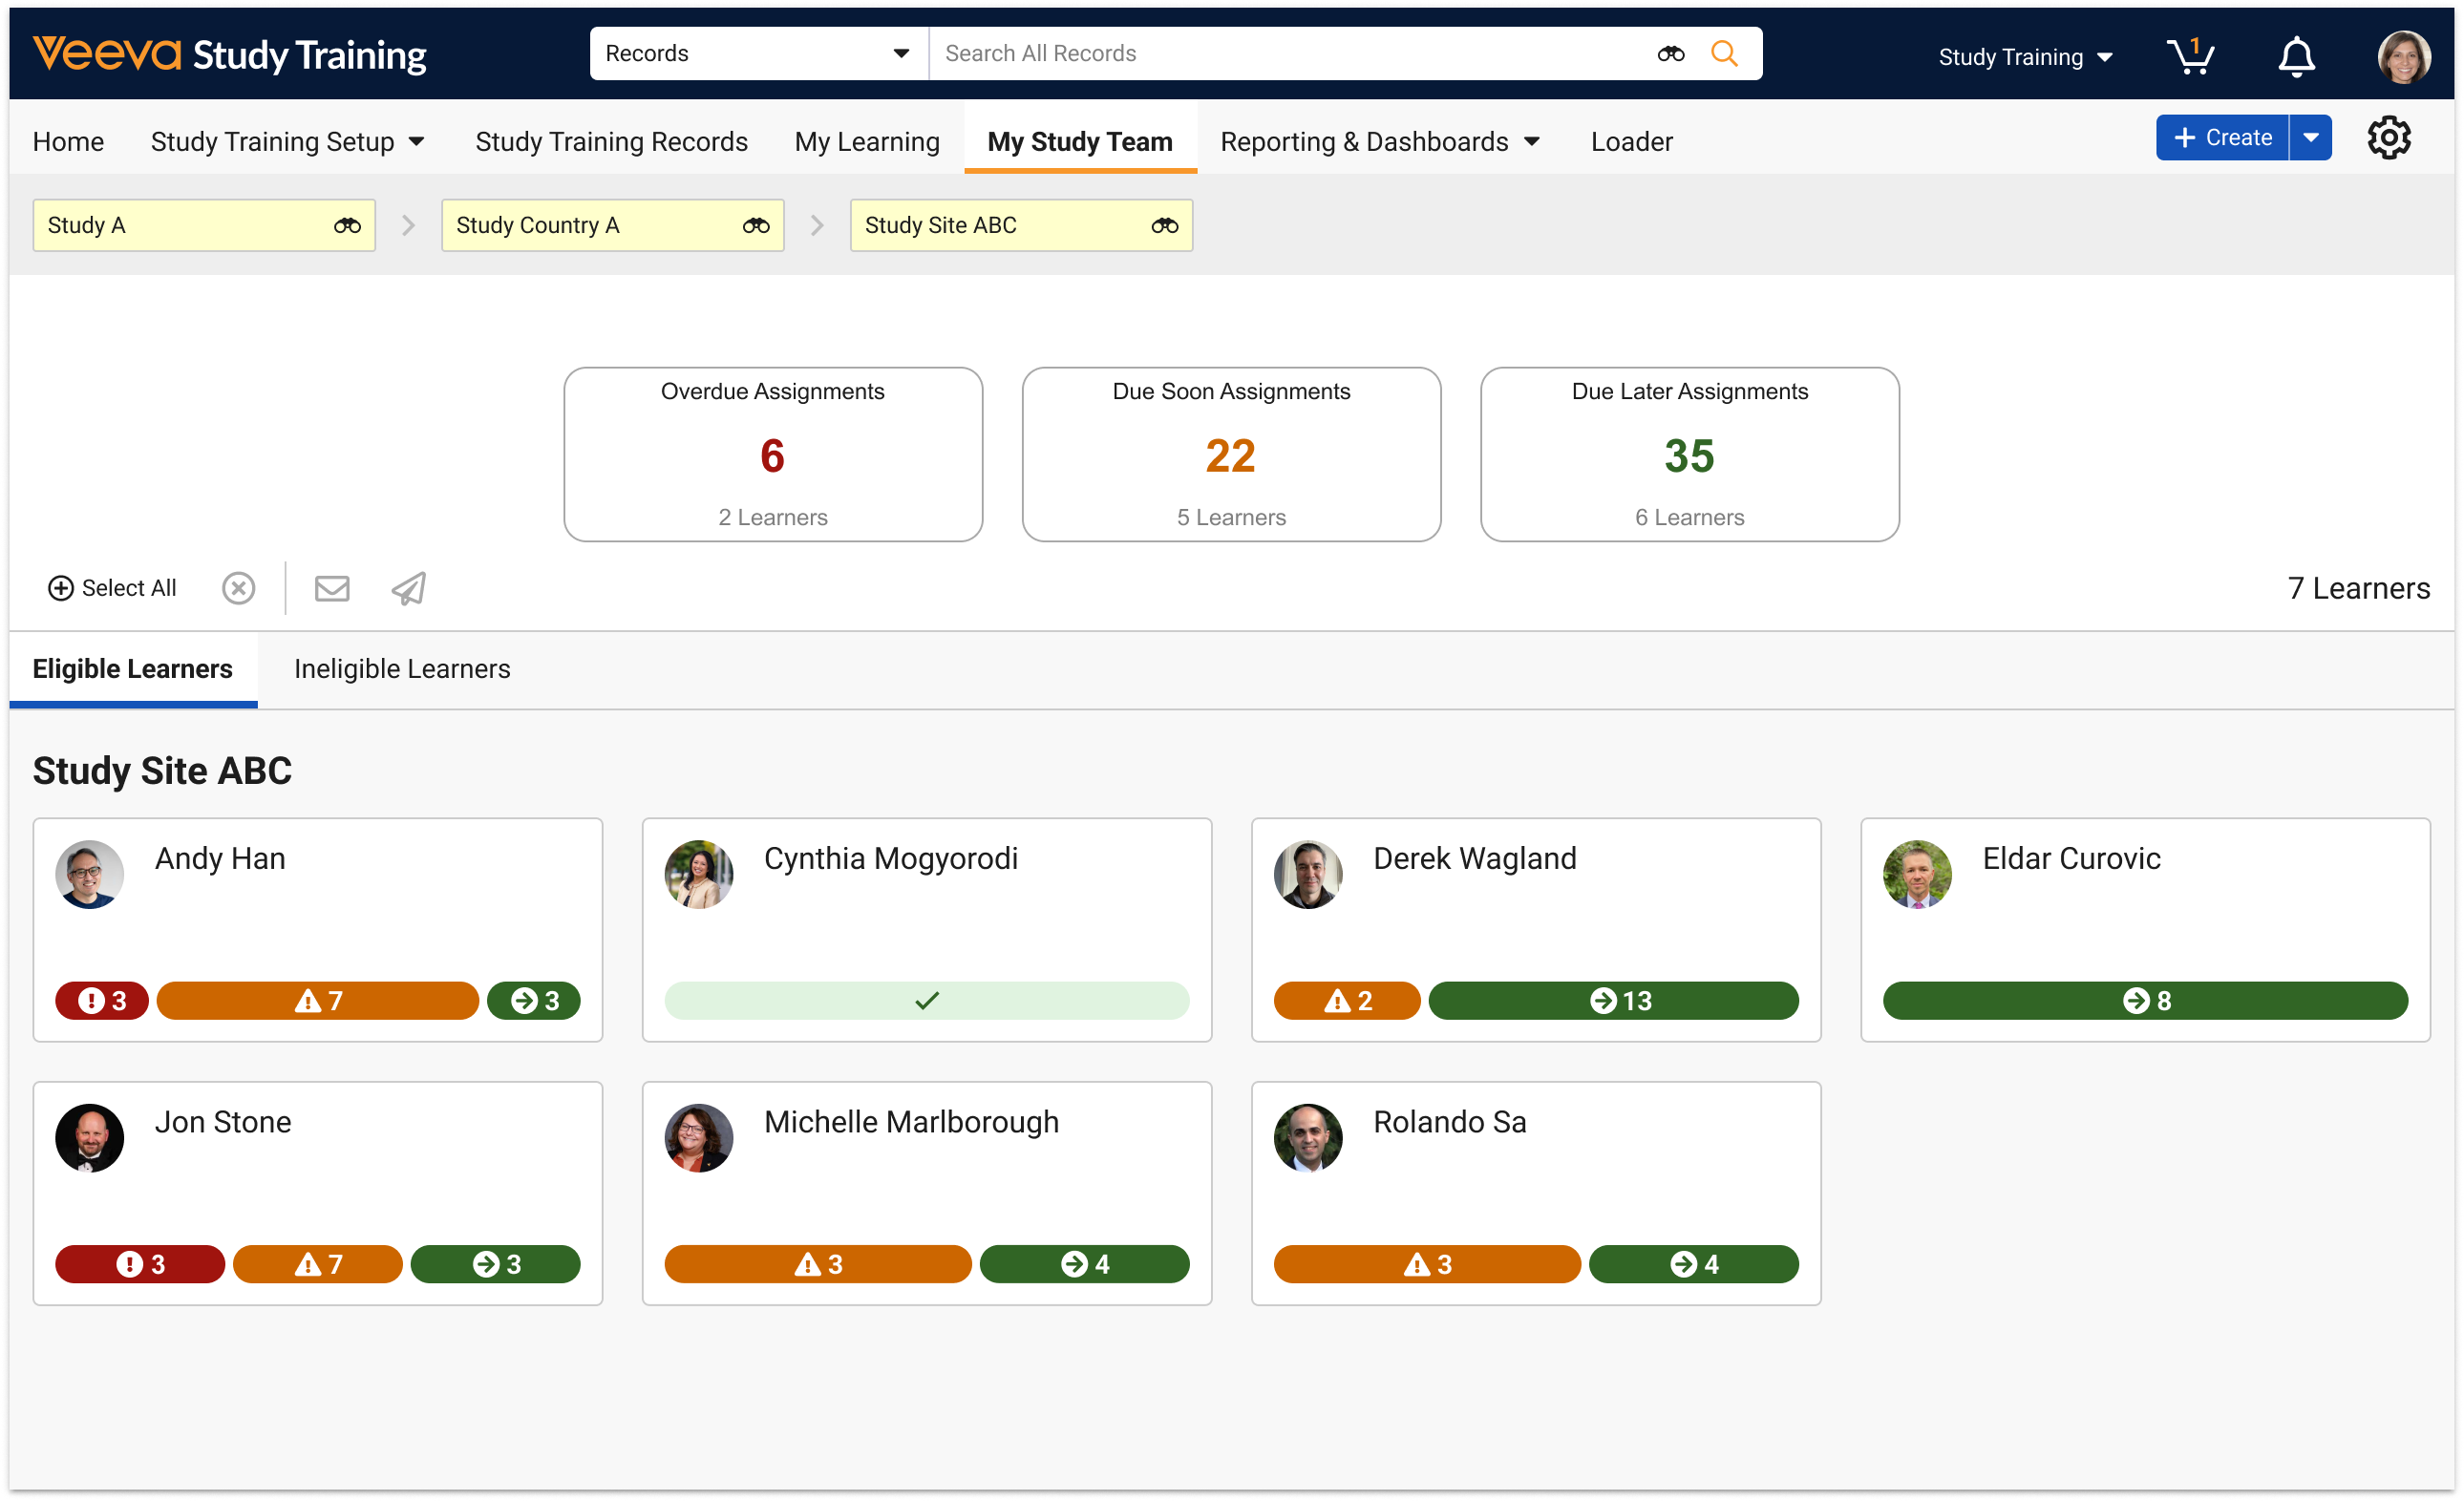Expand the Study Training Setup menu
The image size is (2464, 1501).
[287, 142]
